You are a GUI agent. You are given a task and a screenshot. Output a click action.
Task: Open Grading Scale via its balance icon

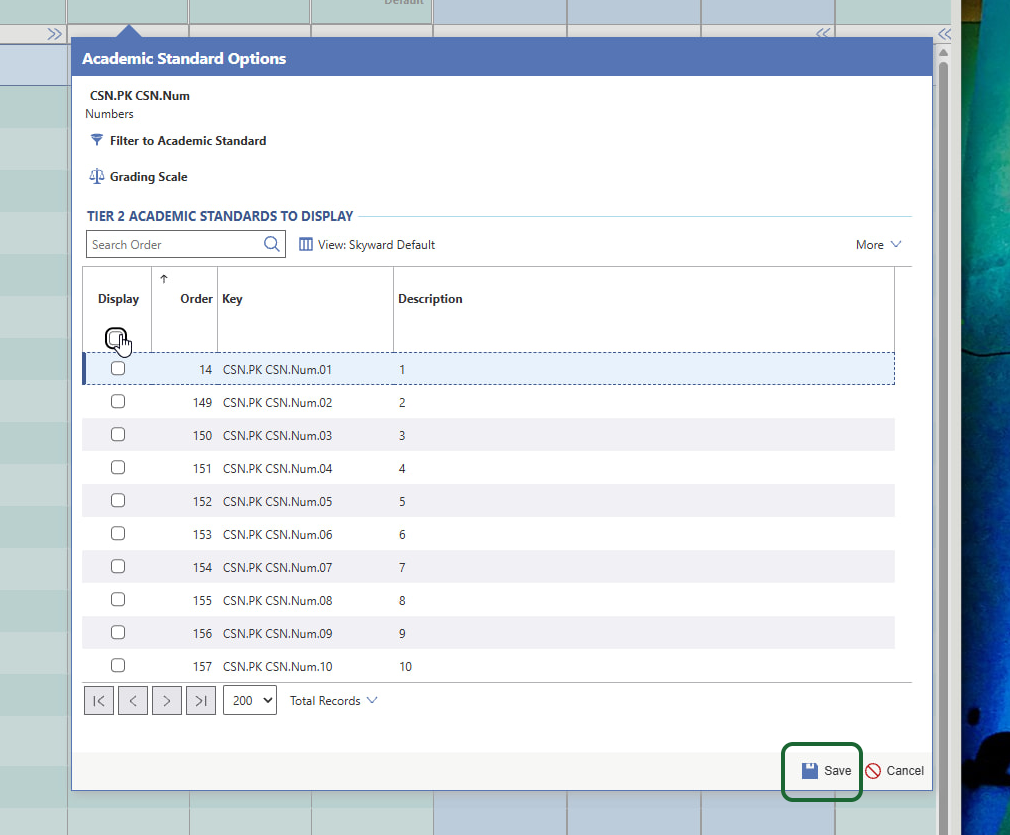[x=97, y=177]
